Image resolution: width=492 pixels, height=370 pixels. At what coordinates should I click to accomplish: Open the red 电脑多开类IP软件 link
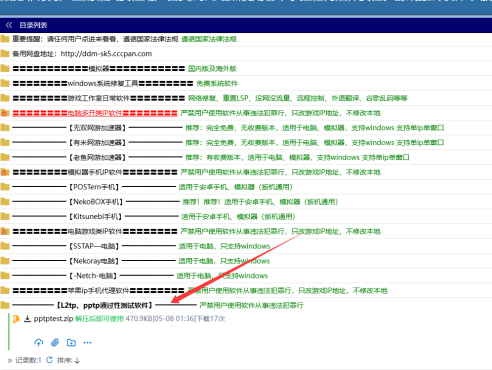95,113
